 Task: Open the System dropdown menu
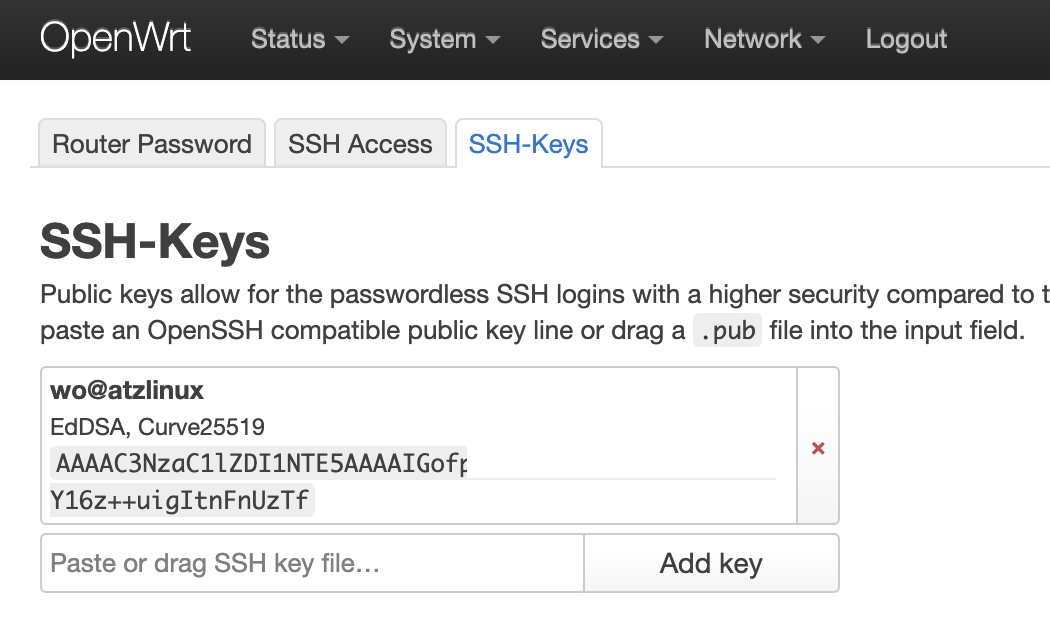tap(445, 39)
